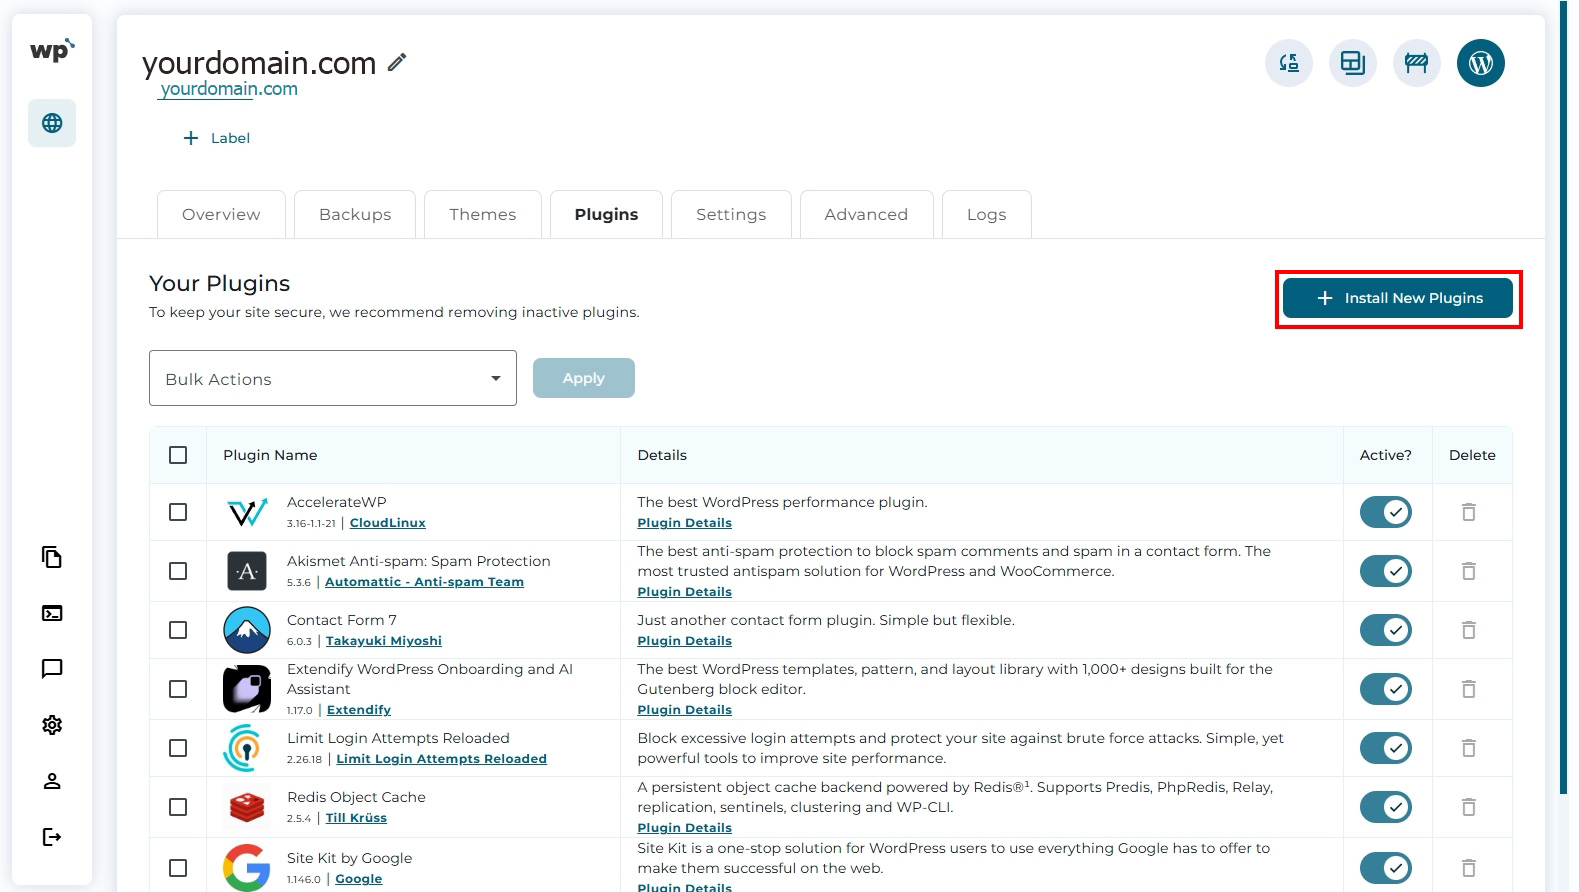Select the Plugins tab

coord(606,214)
